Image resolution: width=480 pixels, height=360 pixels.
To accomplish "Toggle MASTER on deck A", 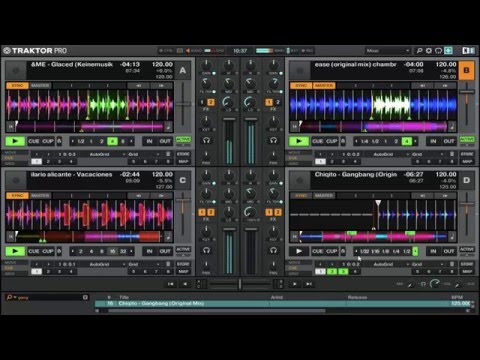I will (x=40, y=86).
